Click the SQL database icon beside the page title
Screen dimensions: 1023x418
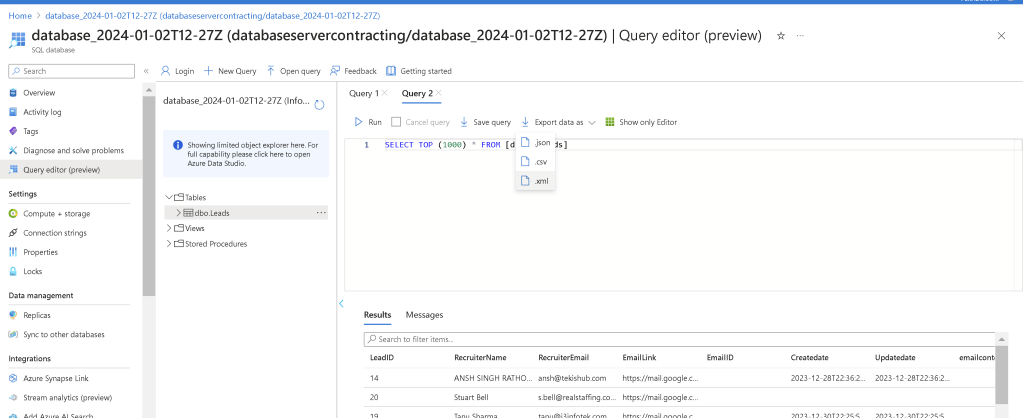point(17,40)
